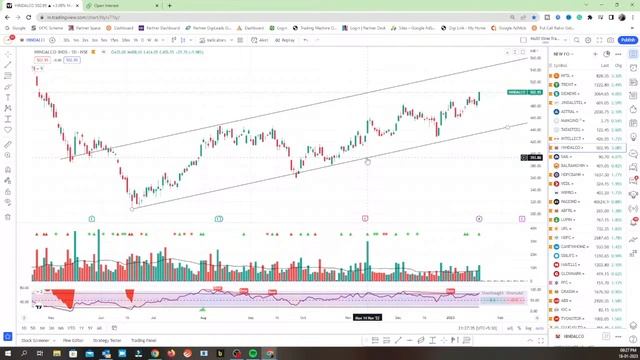Click the Publish button
Viewport: 640px width, 360px height.
(x=628, y=40)
